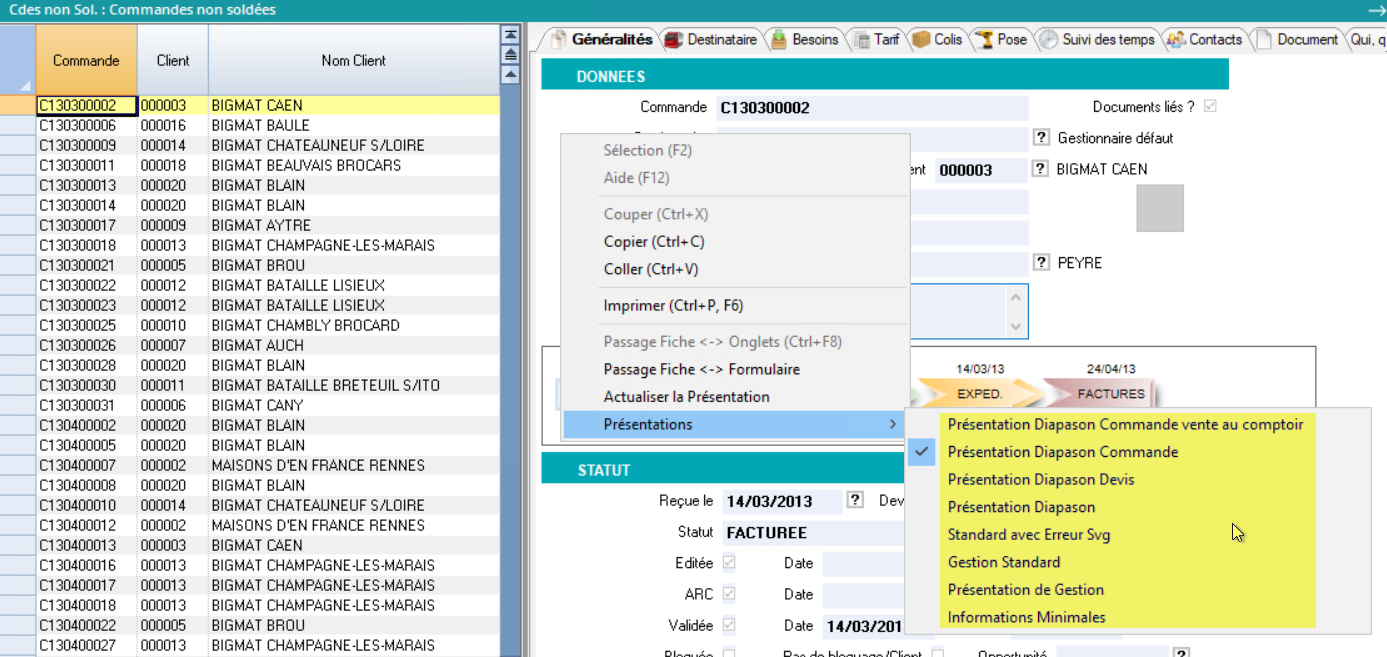Image resolution: width=1387 pixels, height=657 pixels.
Task: Click the question-mark lookup beside Gestionnaire défaut
Action: (x=1041, y=138)
